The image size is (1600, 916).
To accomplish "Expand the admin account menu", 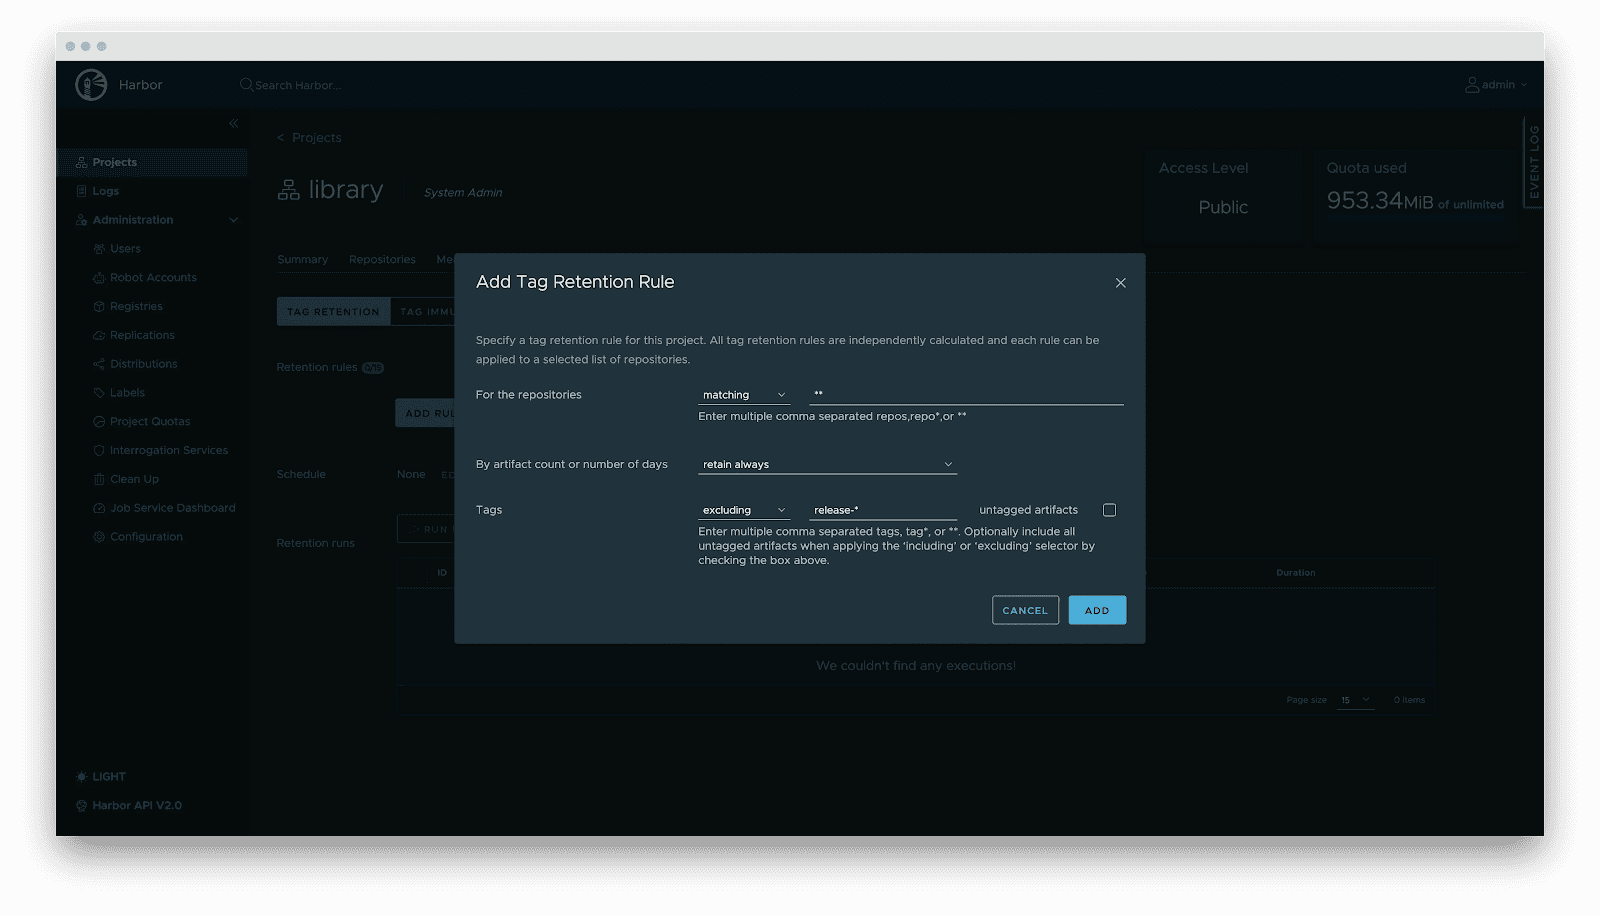I will (x=1497, y=85).
